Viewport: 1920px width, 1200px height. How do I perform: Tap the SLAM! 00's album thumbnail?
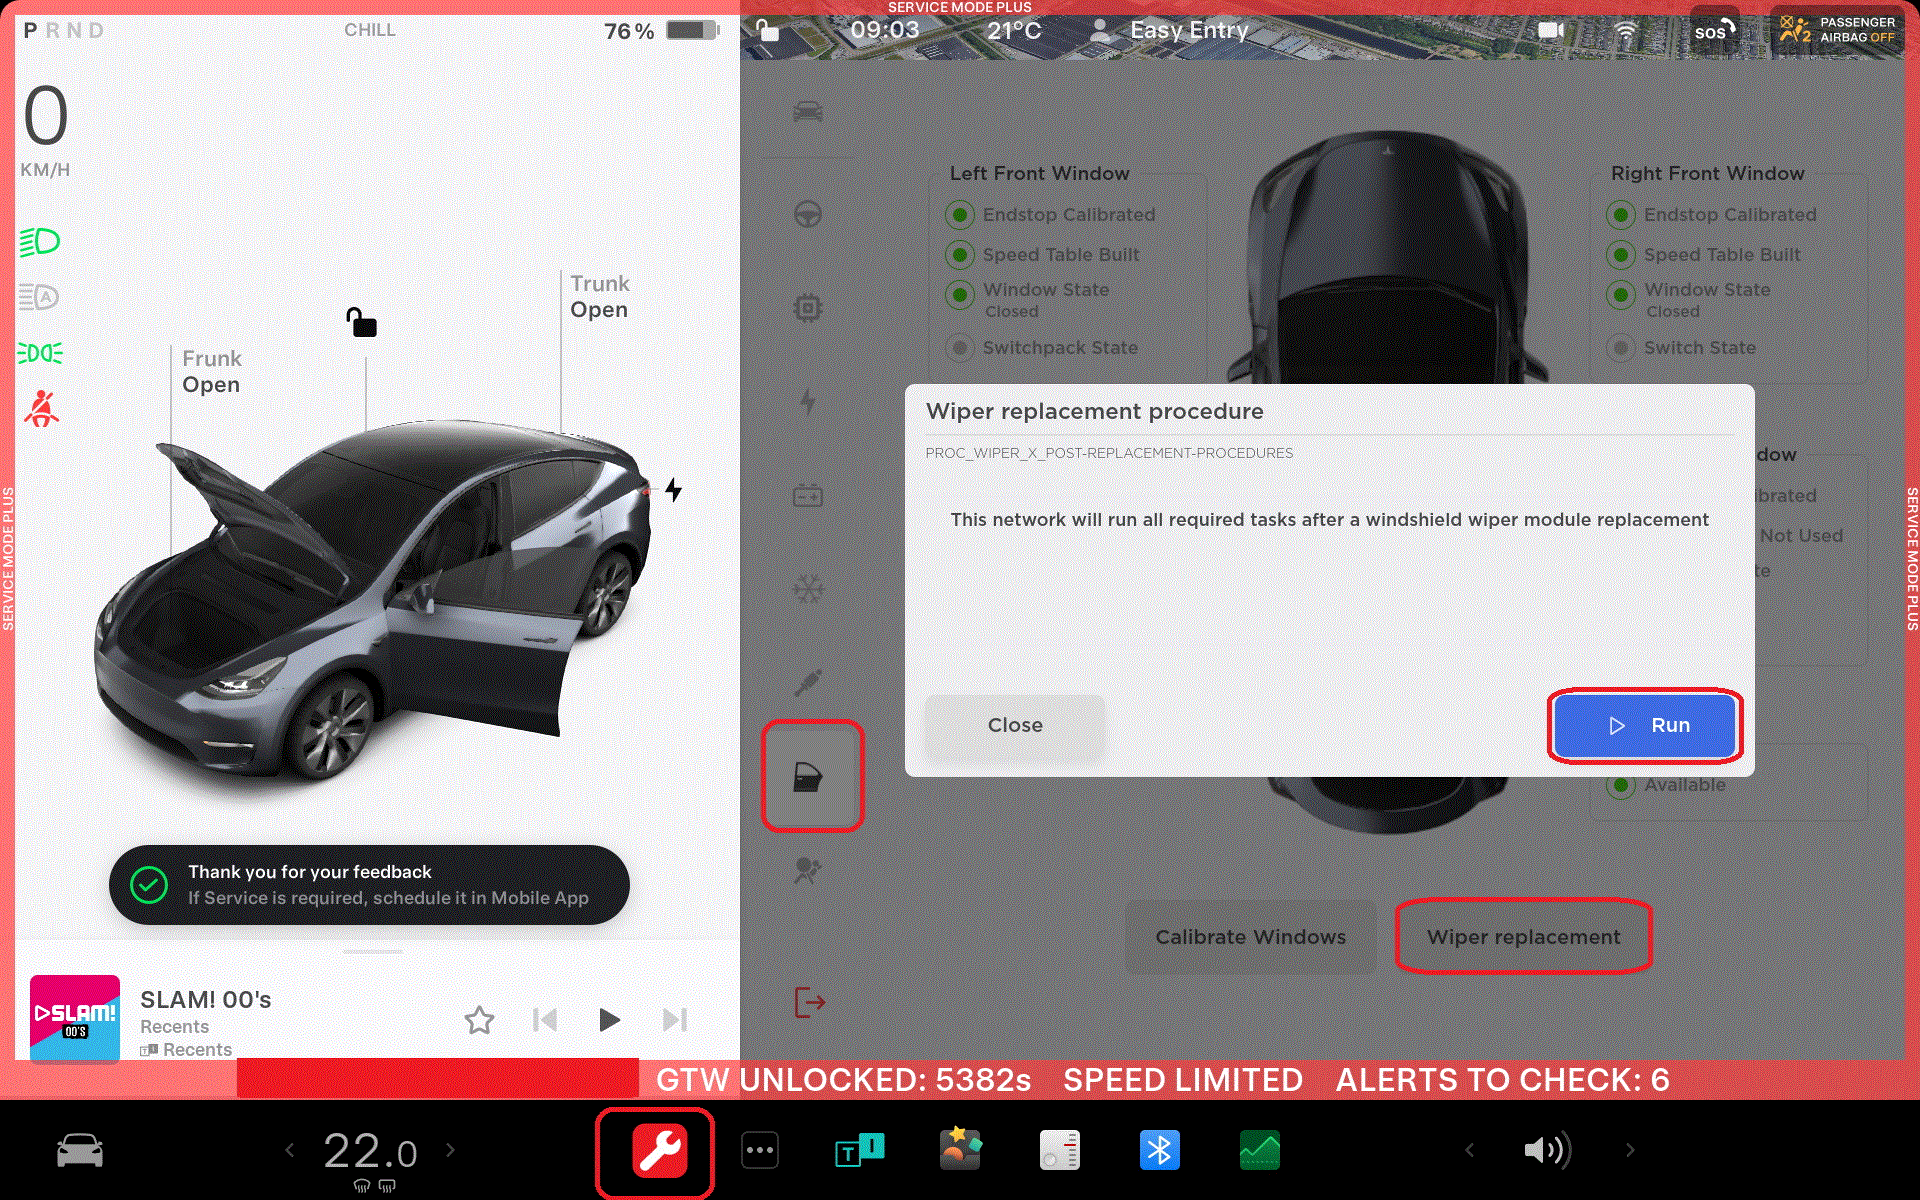tap(75, 1018)
